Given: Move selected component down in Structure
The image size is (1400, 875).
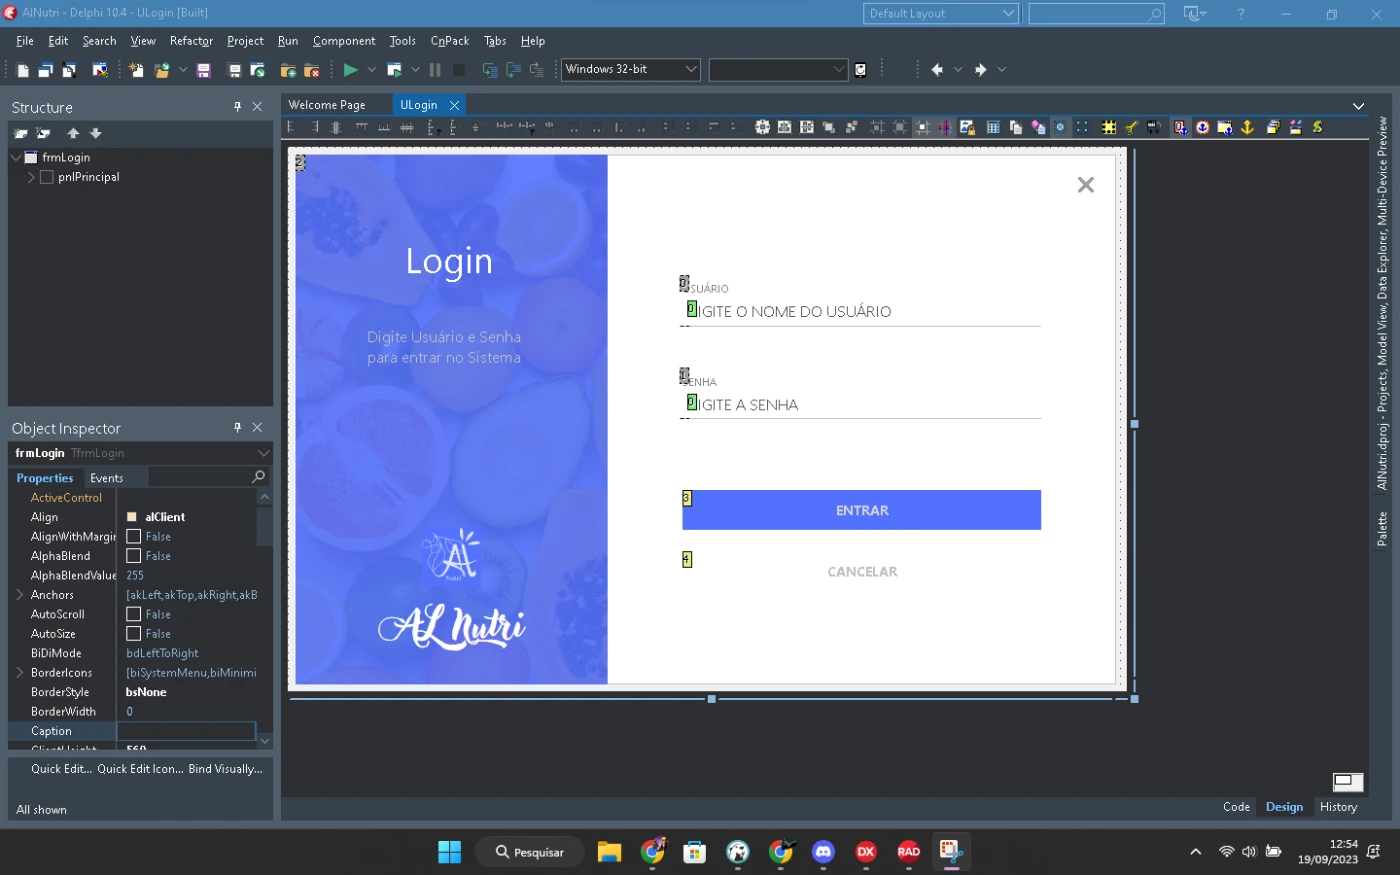Looking at the screenshot, I should pyautogui.click(x=96, y=133).
